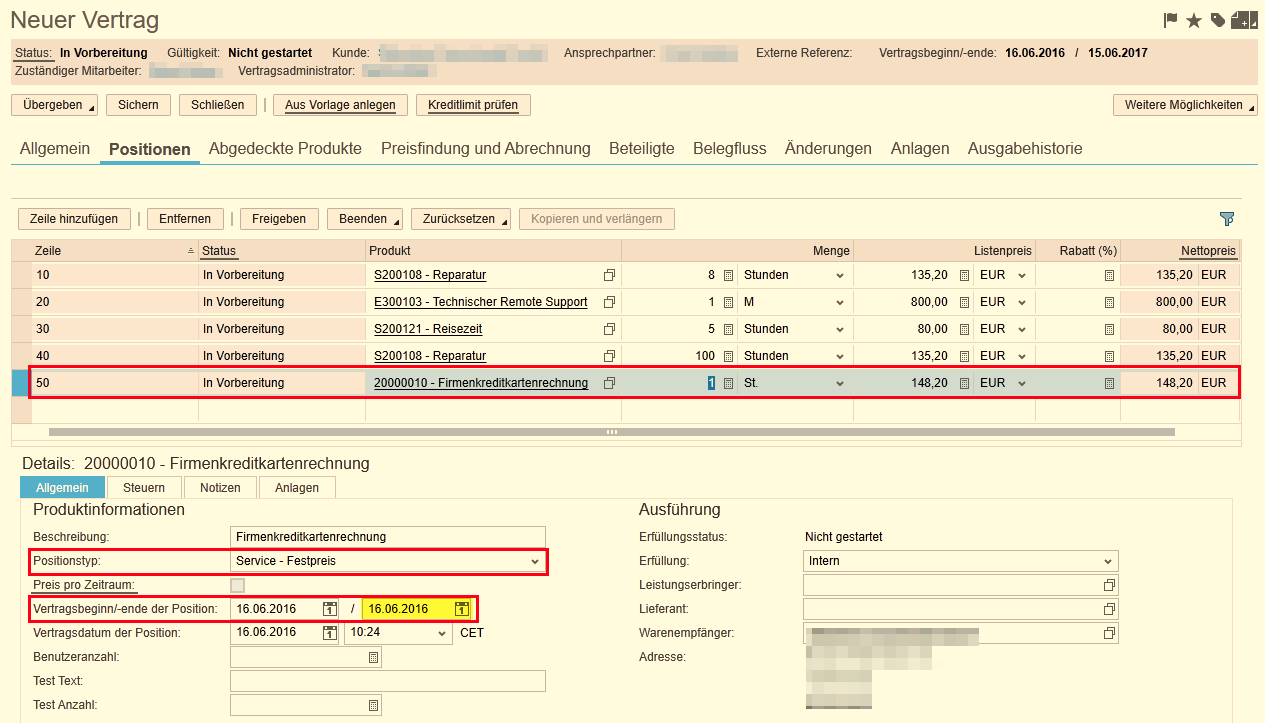Viewport: 1265px width, 723px height.
Task: Open currency dropdown for row 10 list price
Action: point(1021,275)
